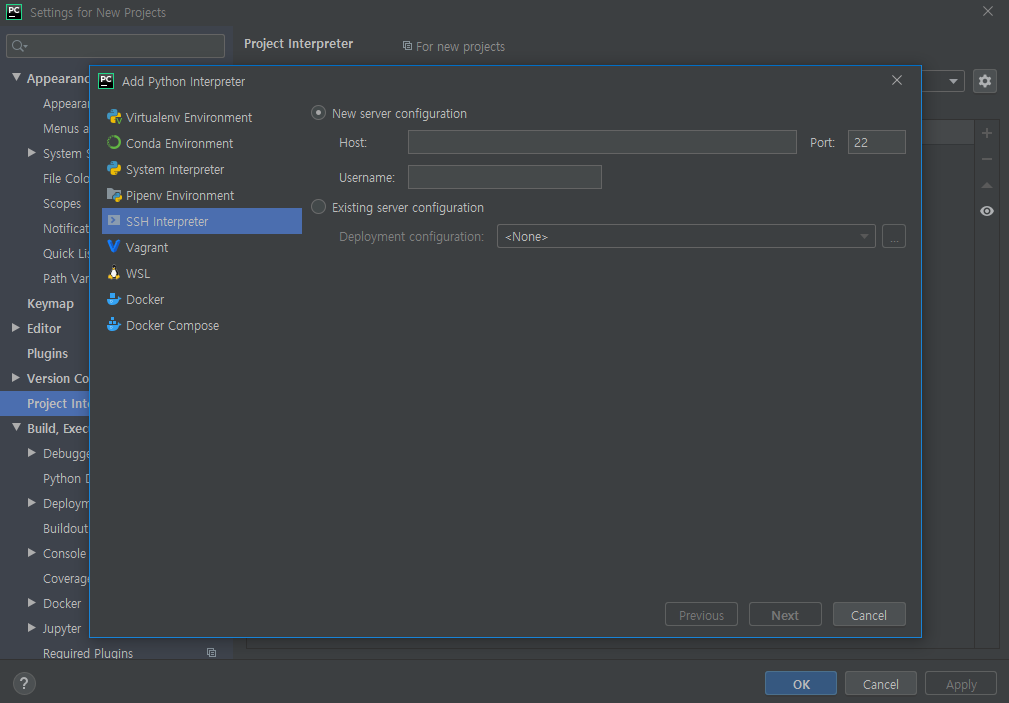1009x703 pixels.
Task: Expand the Deployment node
Action: click(32, 503)
